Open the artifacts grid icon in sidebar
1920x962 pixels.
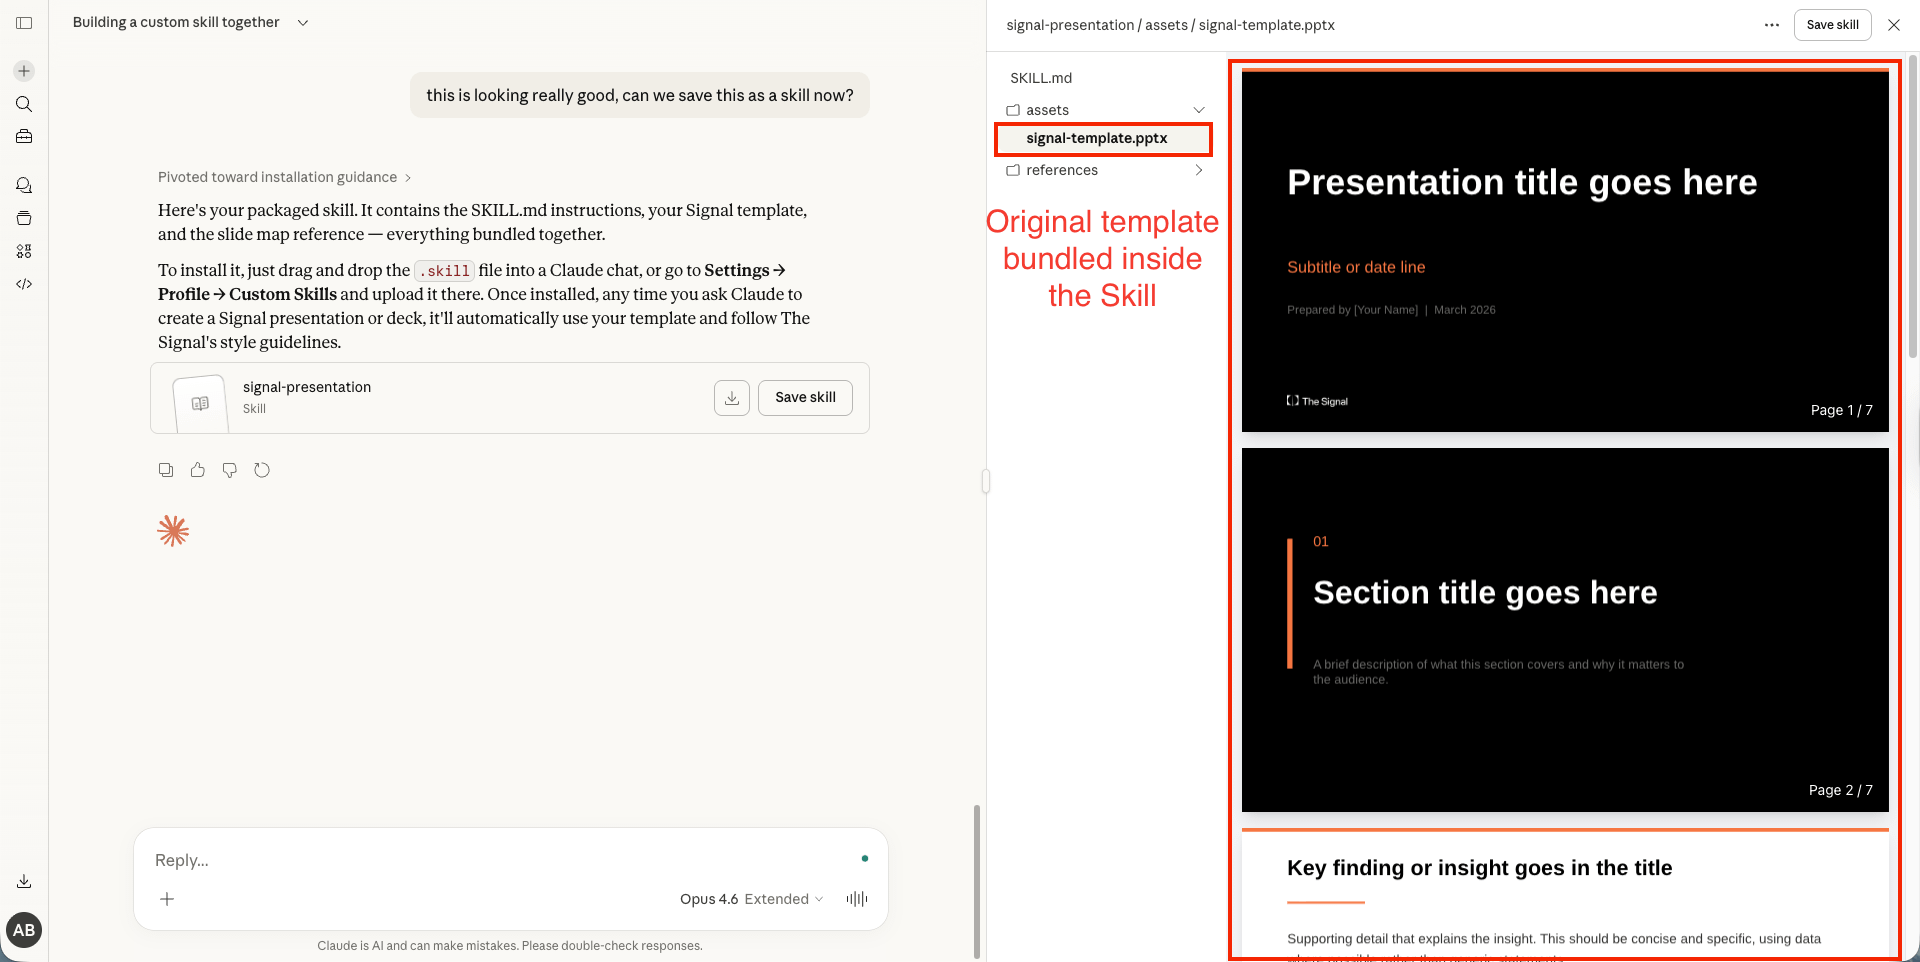(24, 251)
